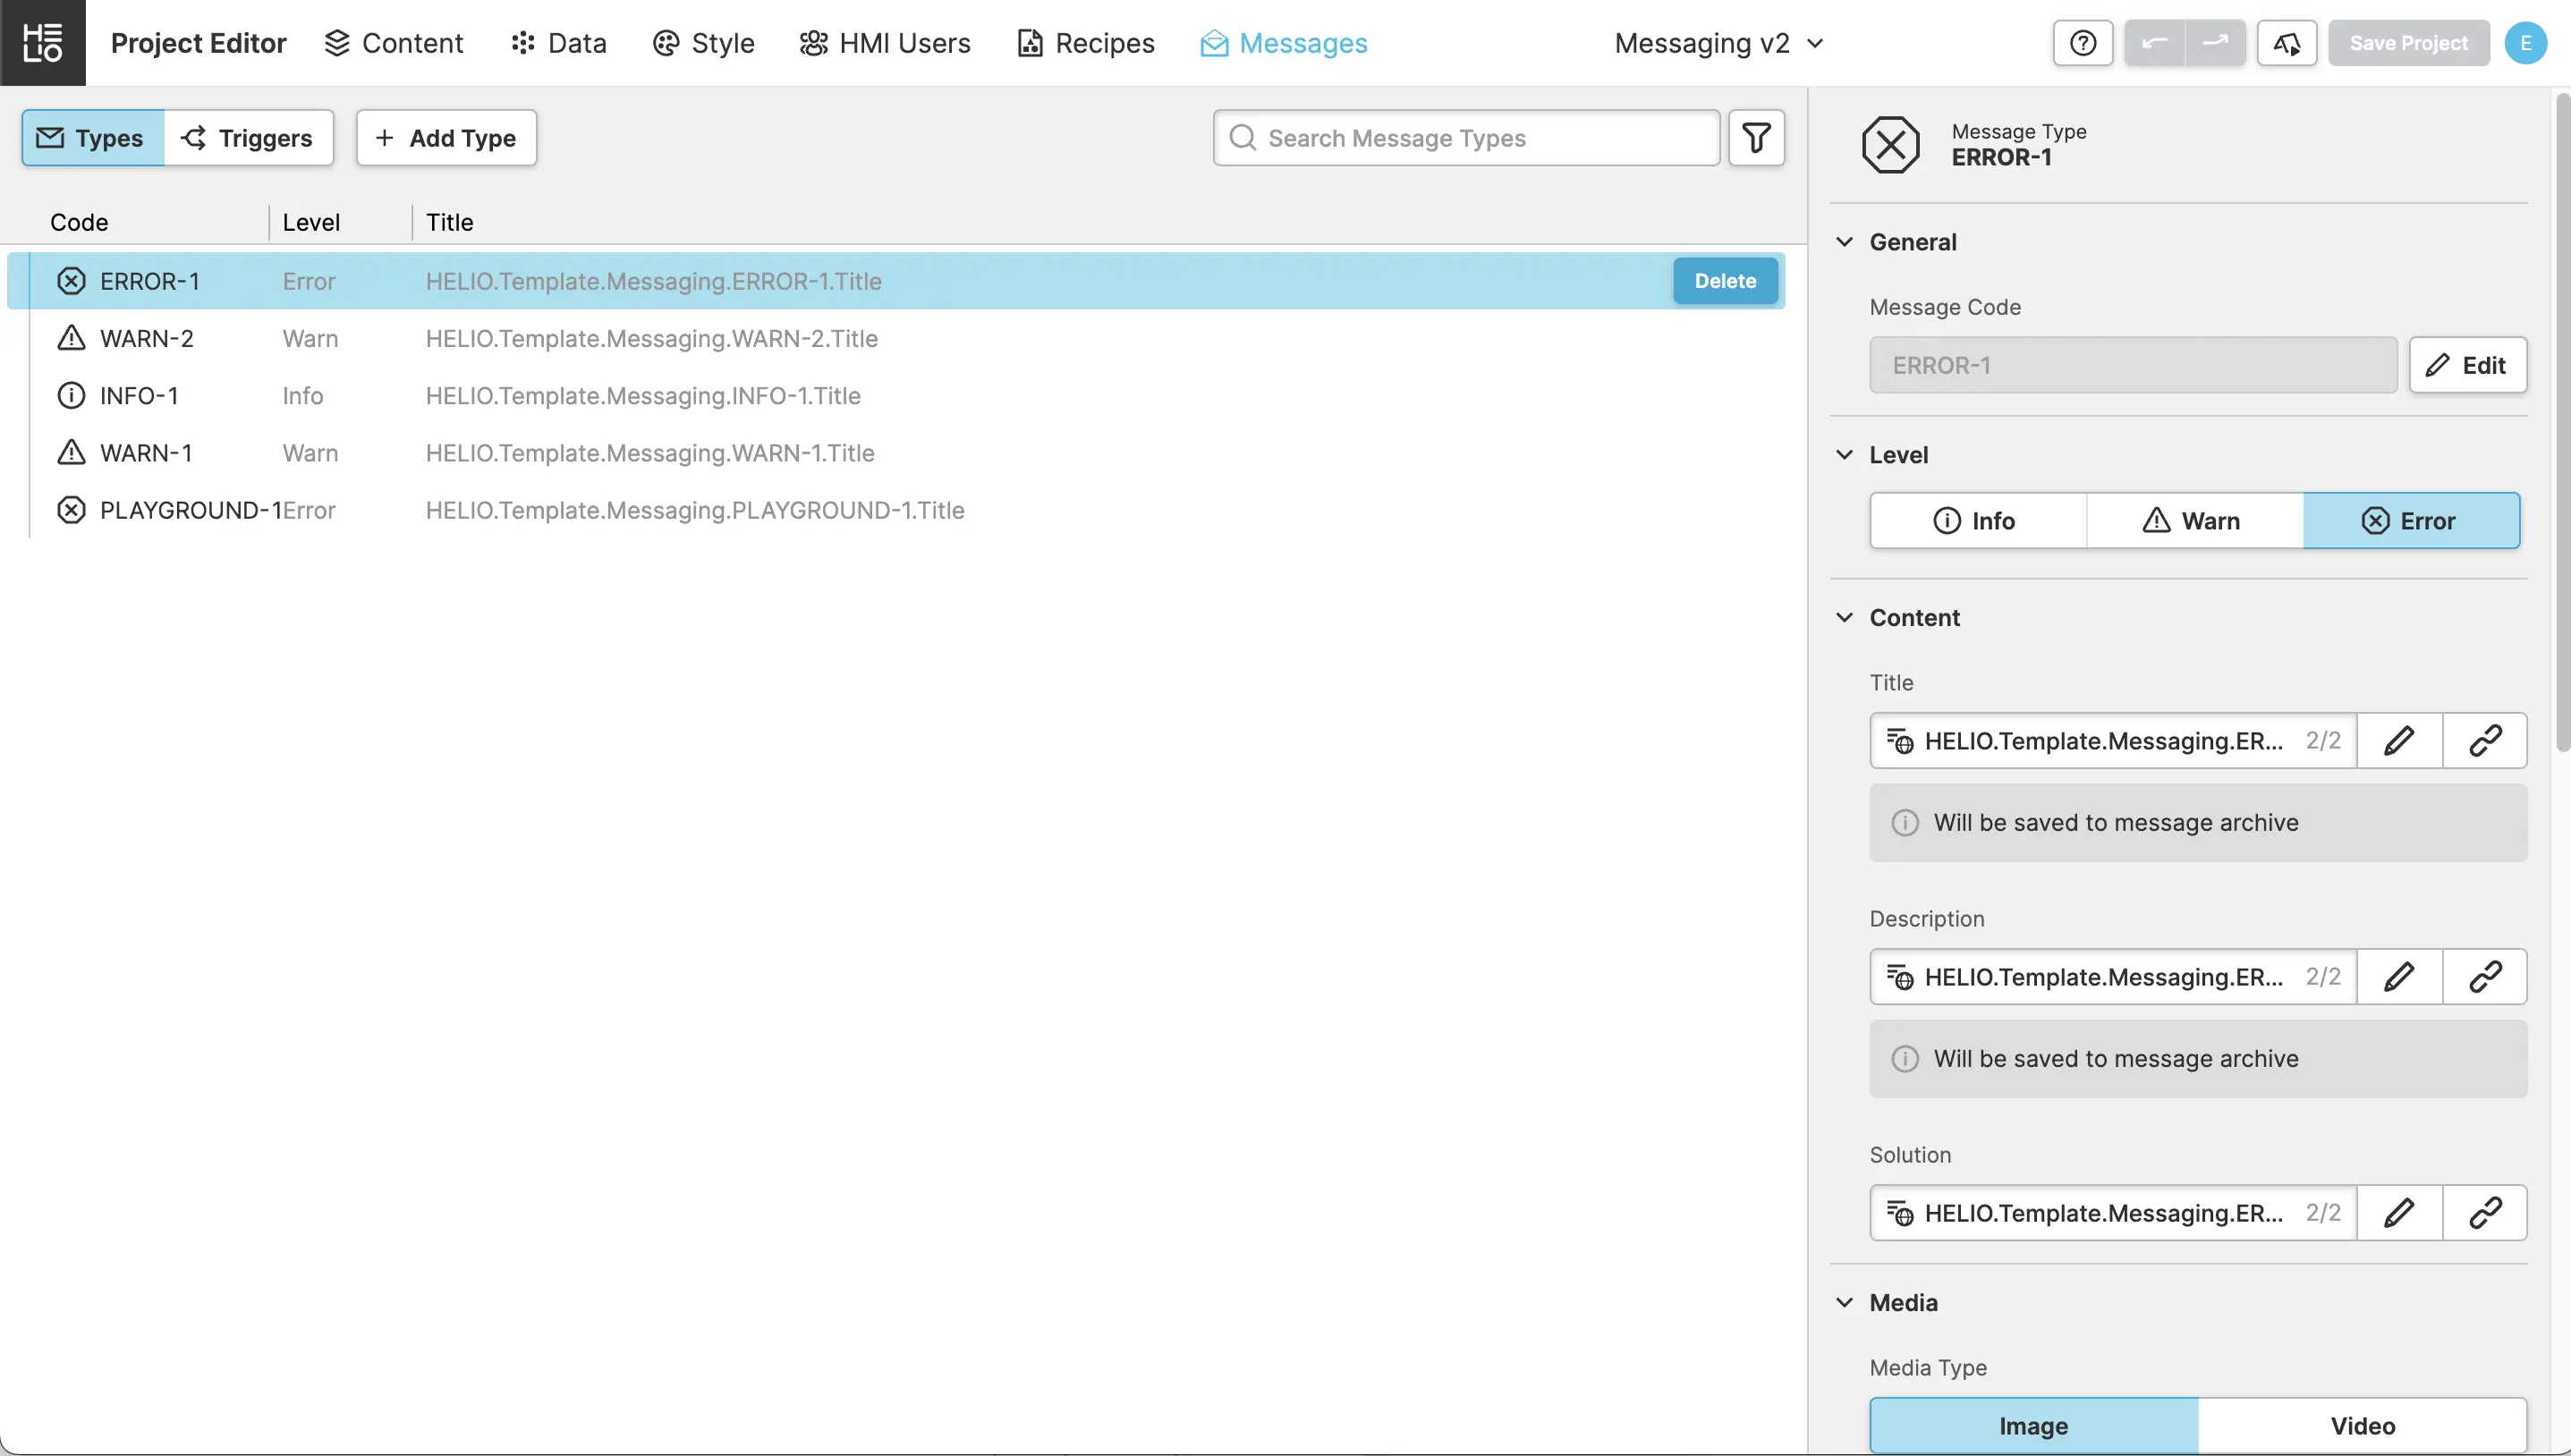Click the HELIO logo icon
The height and width of the screenshot is (1456, 2571).
[x=43, y=43]
